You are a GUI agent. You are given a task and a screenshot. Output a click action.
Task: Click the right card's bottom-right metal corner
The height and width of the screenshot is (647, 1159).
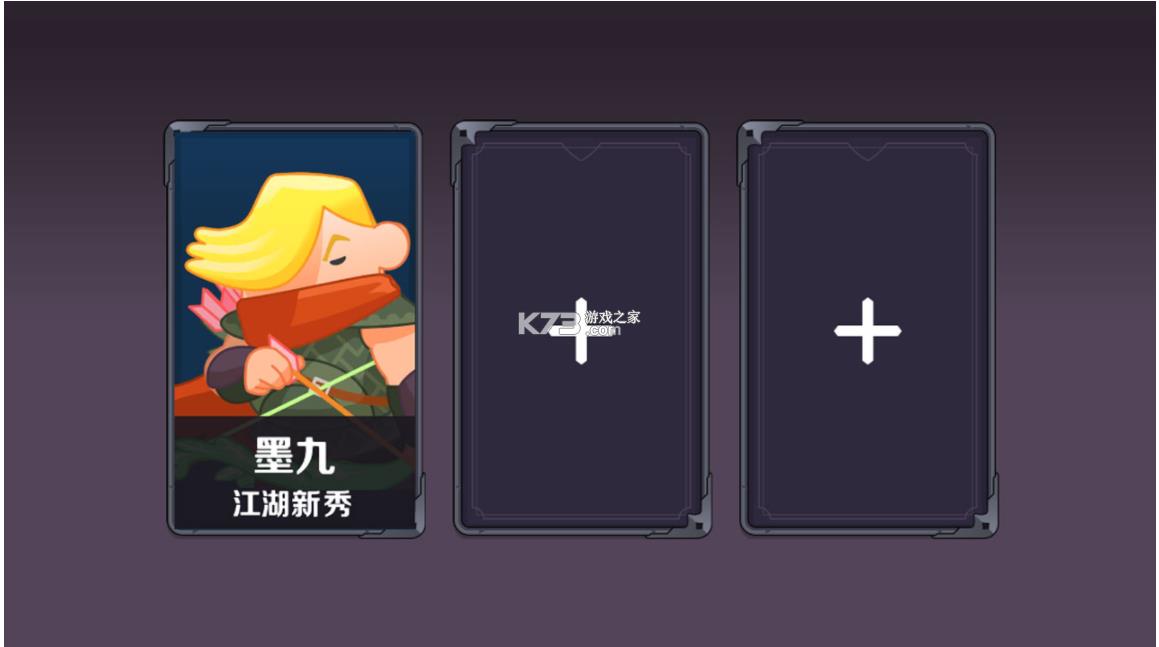(983, 523)
